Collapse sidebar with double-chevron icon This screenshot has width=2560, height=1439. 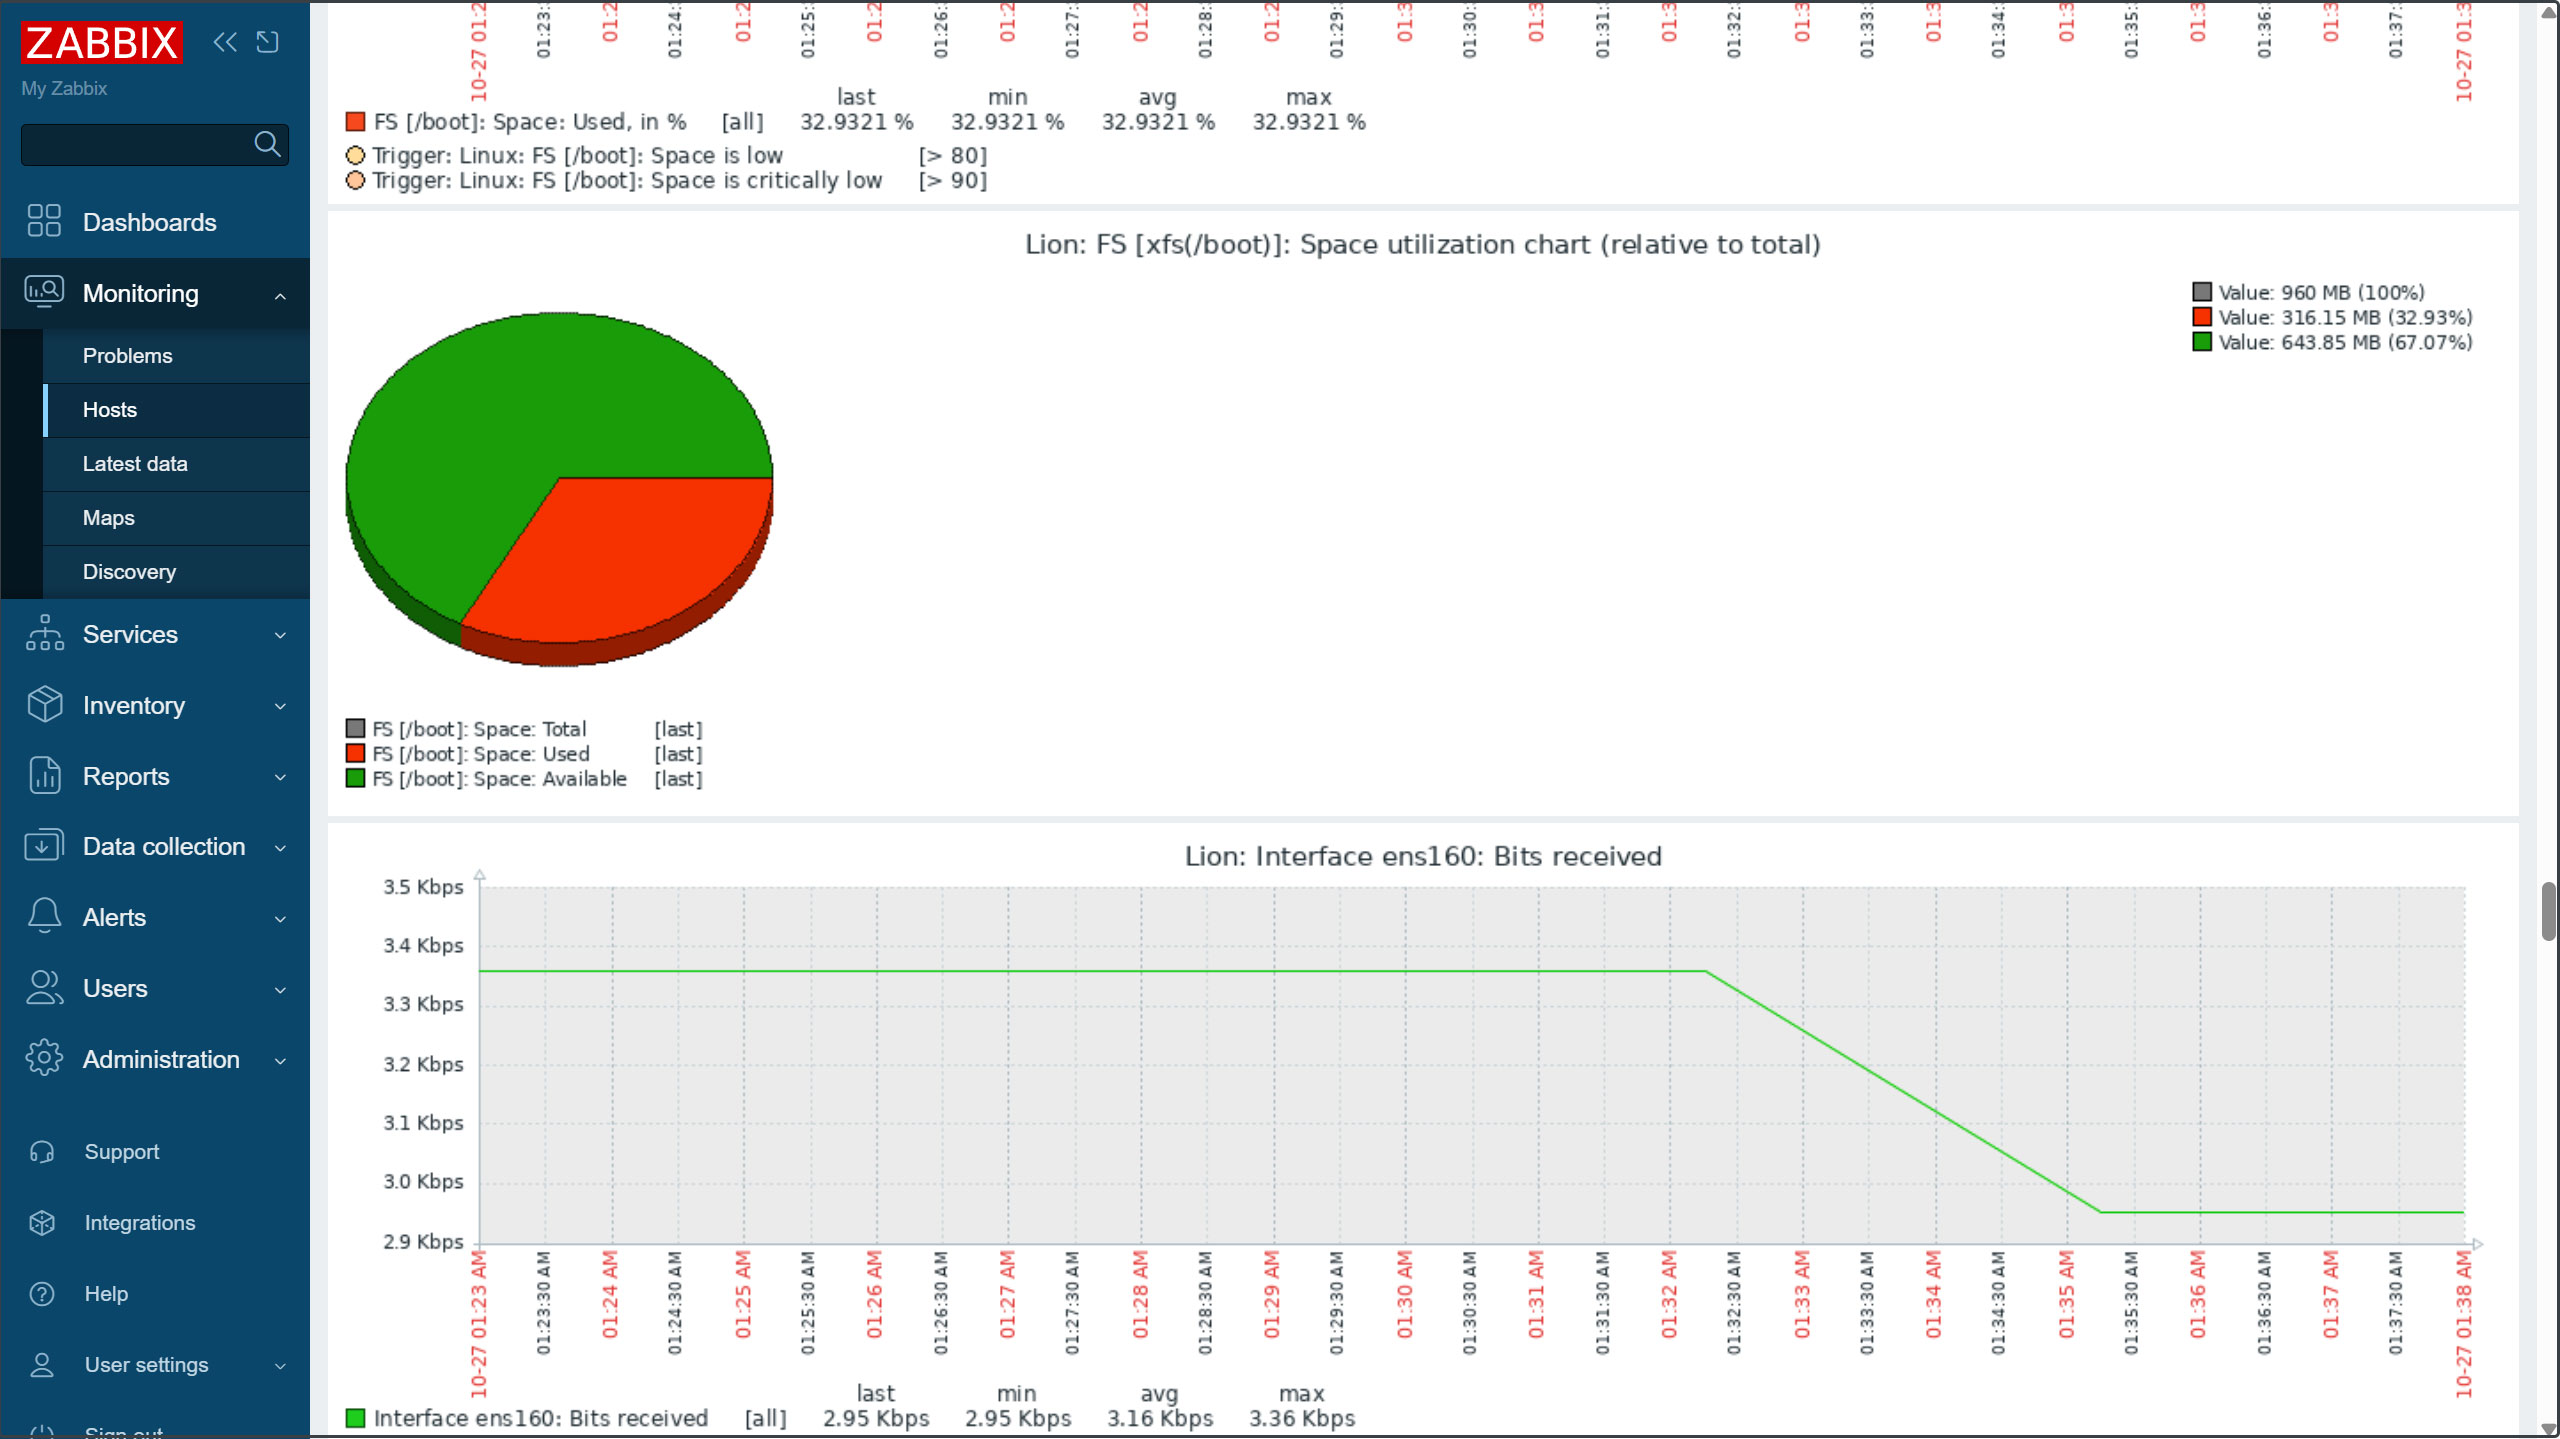[x=225, y=42]
